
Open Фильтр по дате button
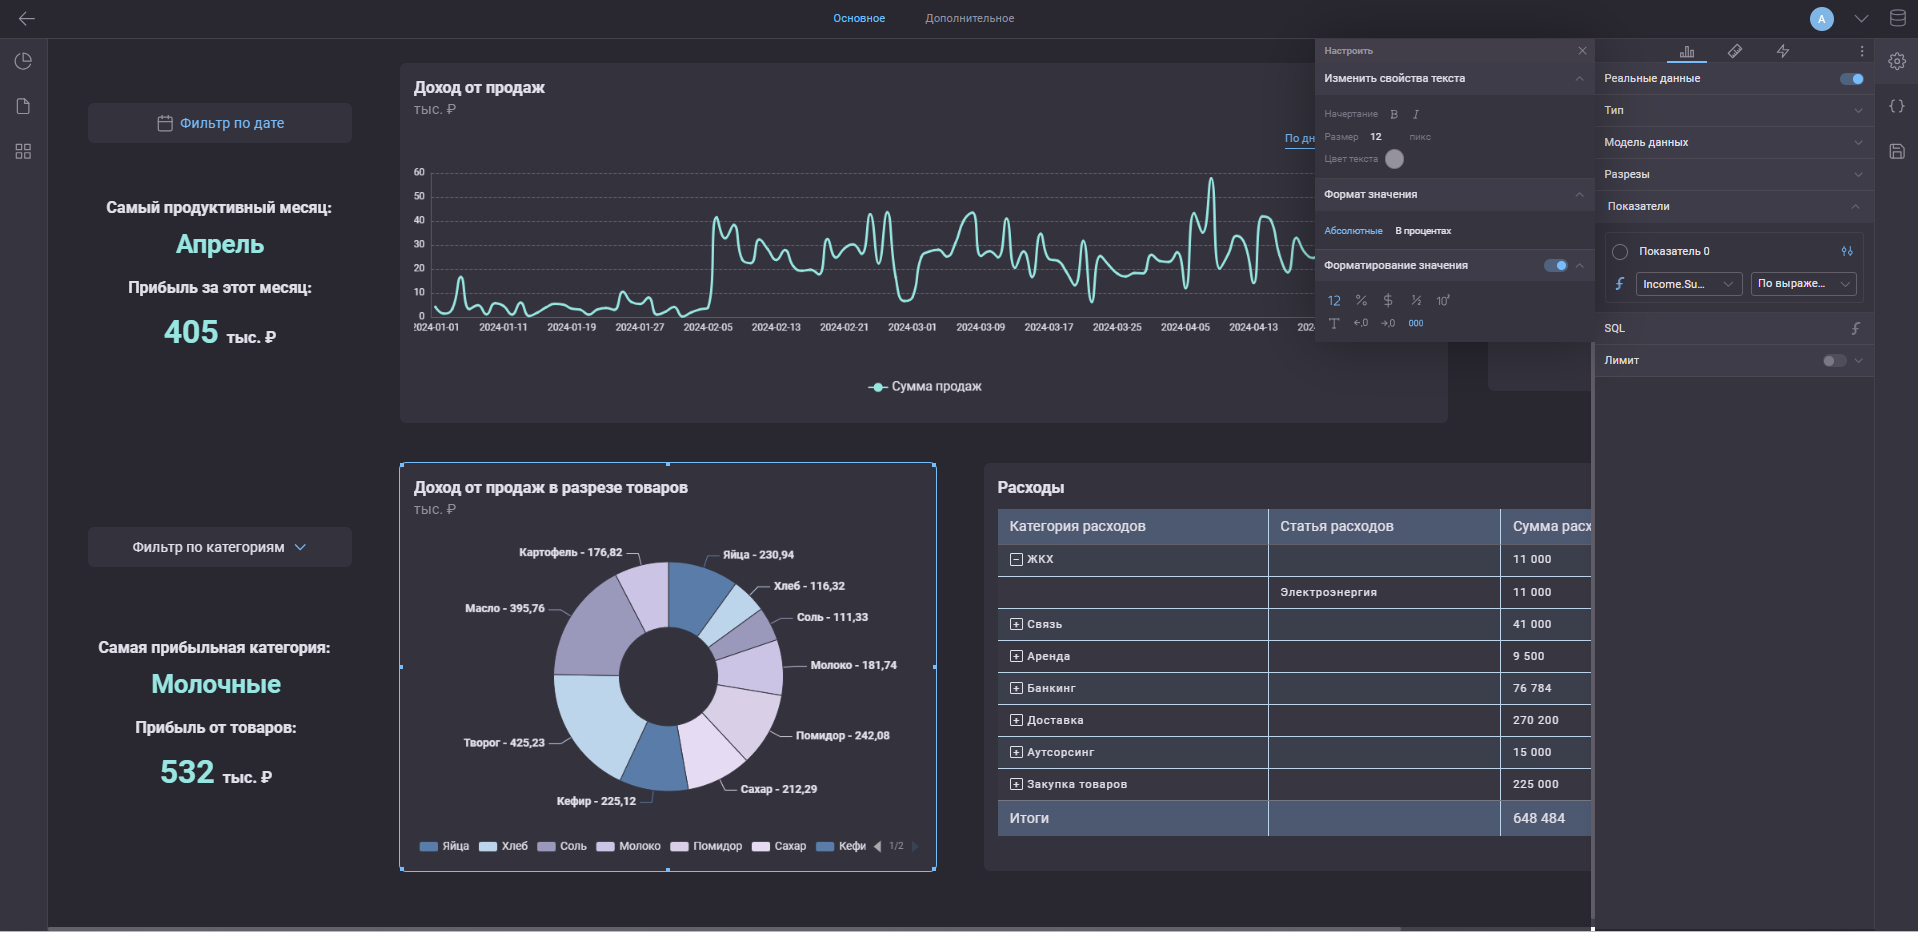point(220,123)
